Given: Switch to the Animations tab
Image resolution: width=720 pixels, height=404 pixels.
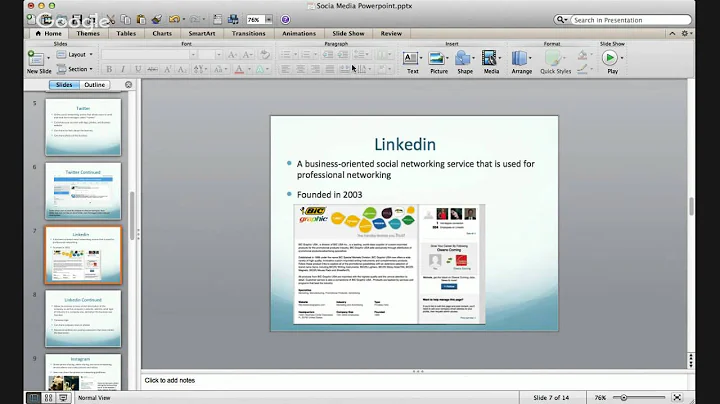Looking at the screenshot, I should [299, 34].
